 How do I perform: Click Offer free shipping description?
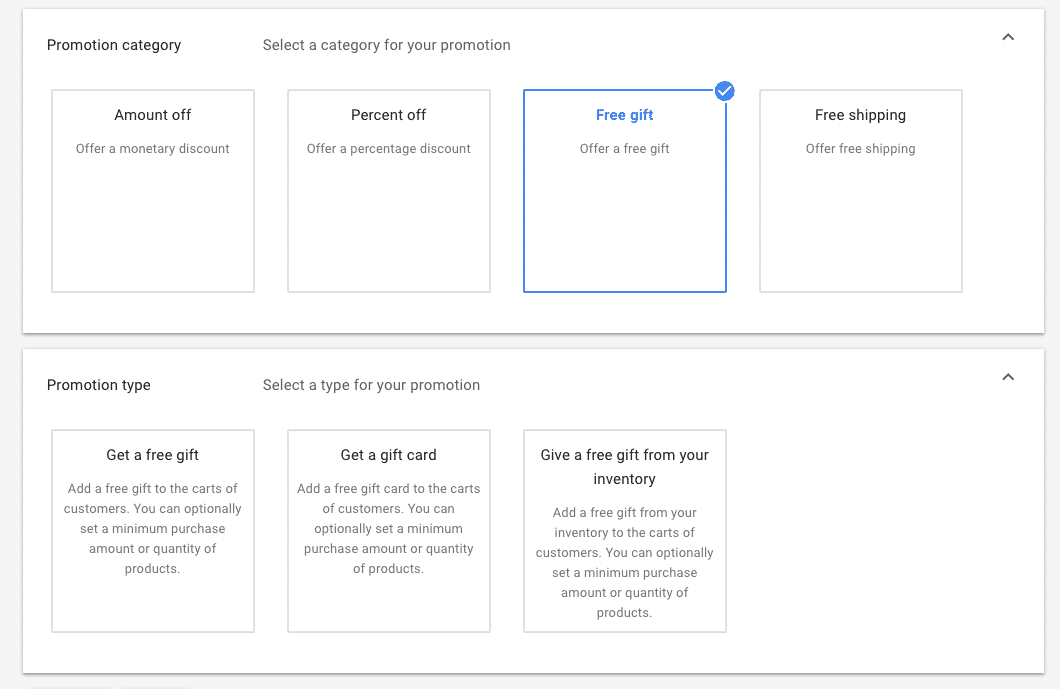click(x=860, y=148)
